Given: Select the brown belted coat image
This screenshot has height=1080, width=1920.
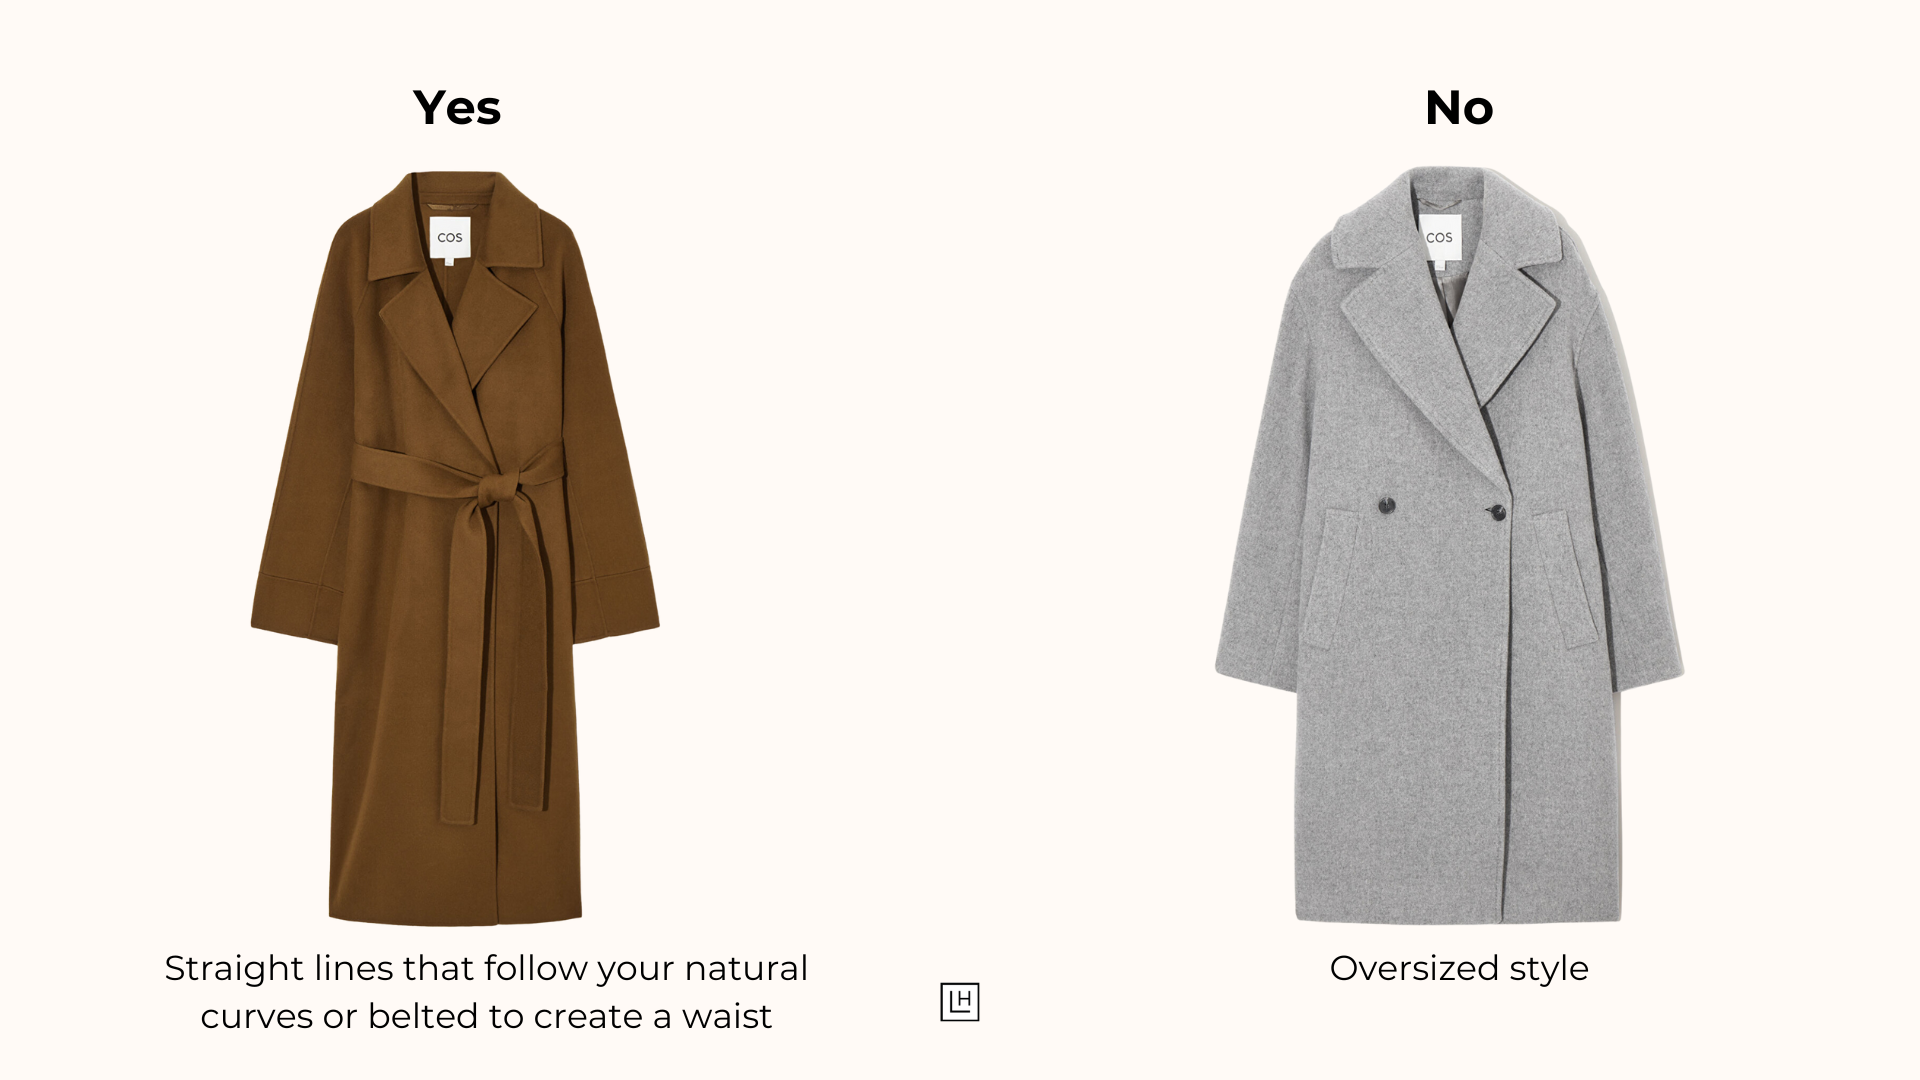Looking at the screenshot, I should point(455,548).
